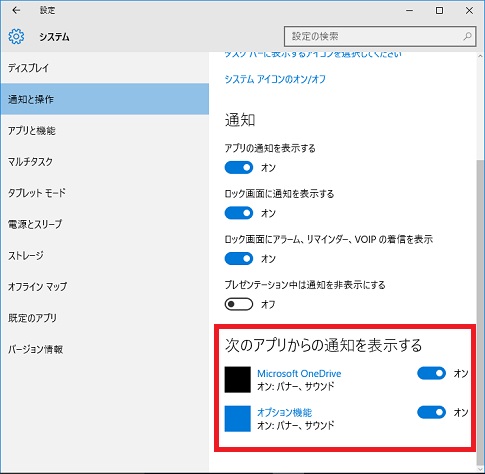The height and width of the screenshot is (474, 485).
Task: Click the black Microsoft OneDrive app icon
Action: coord(237,379)
